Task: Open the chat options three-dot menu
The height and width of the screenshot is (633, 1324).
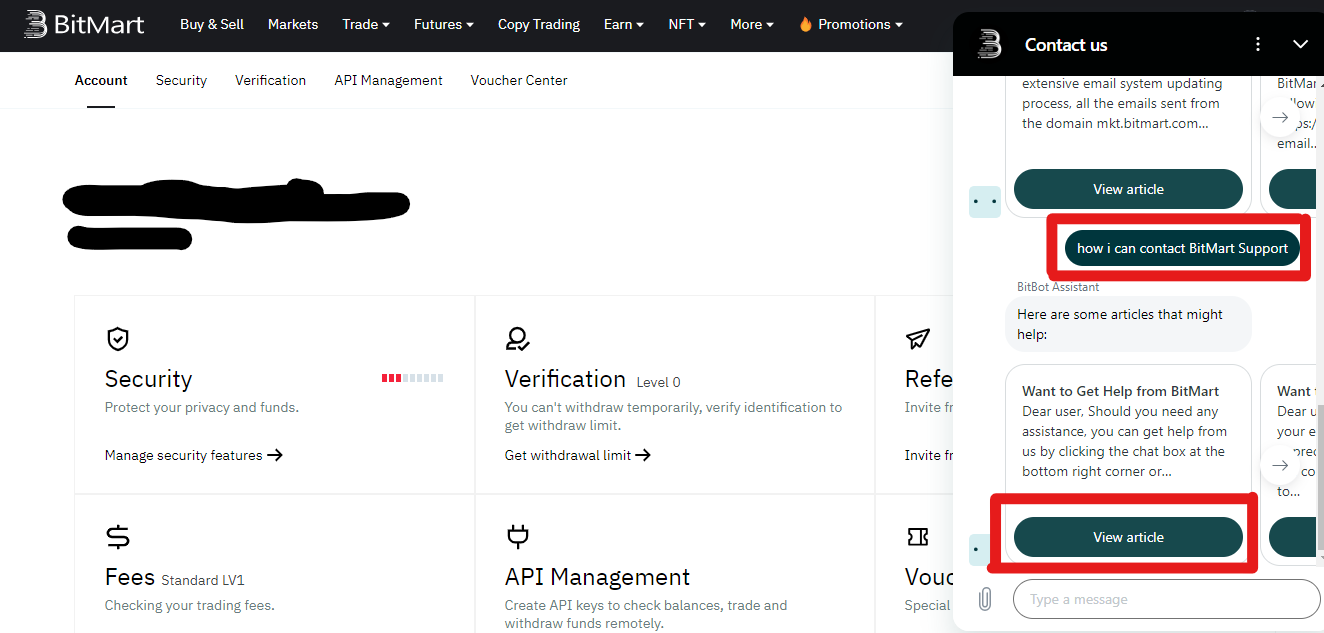Action: click(x=1258, y=44)
